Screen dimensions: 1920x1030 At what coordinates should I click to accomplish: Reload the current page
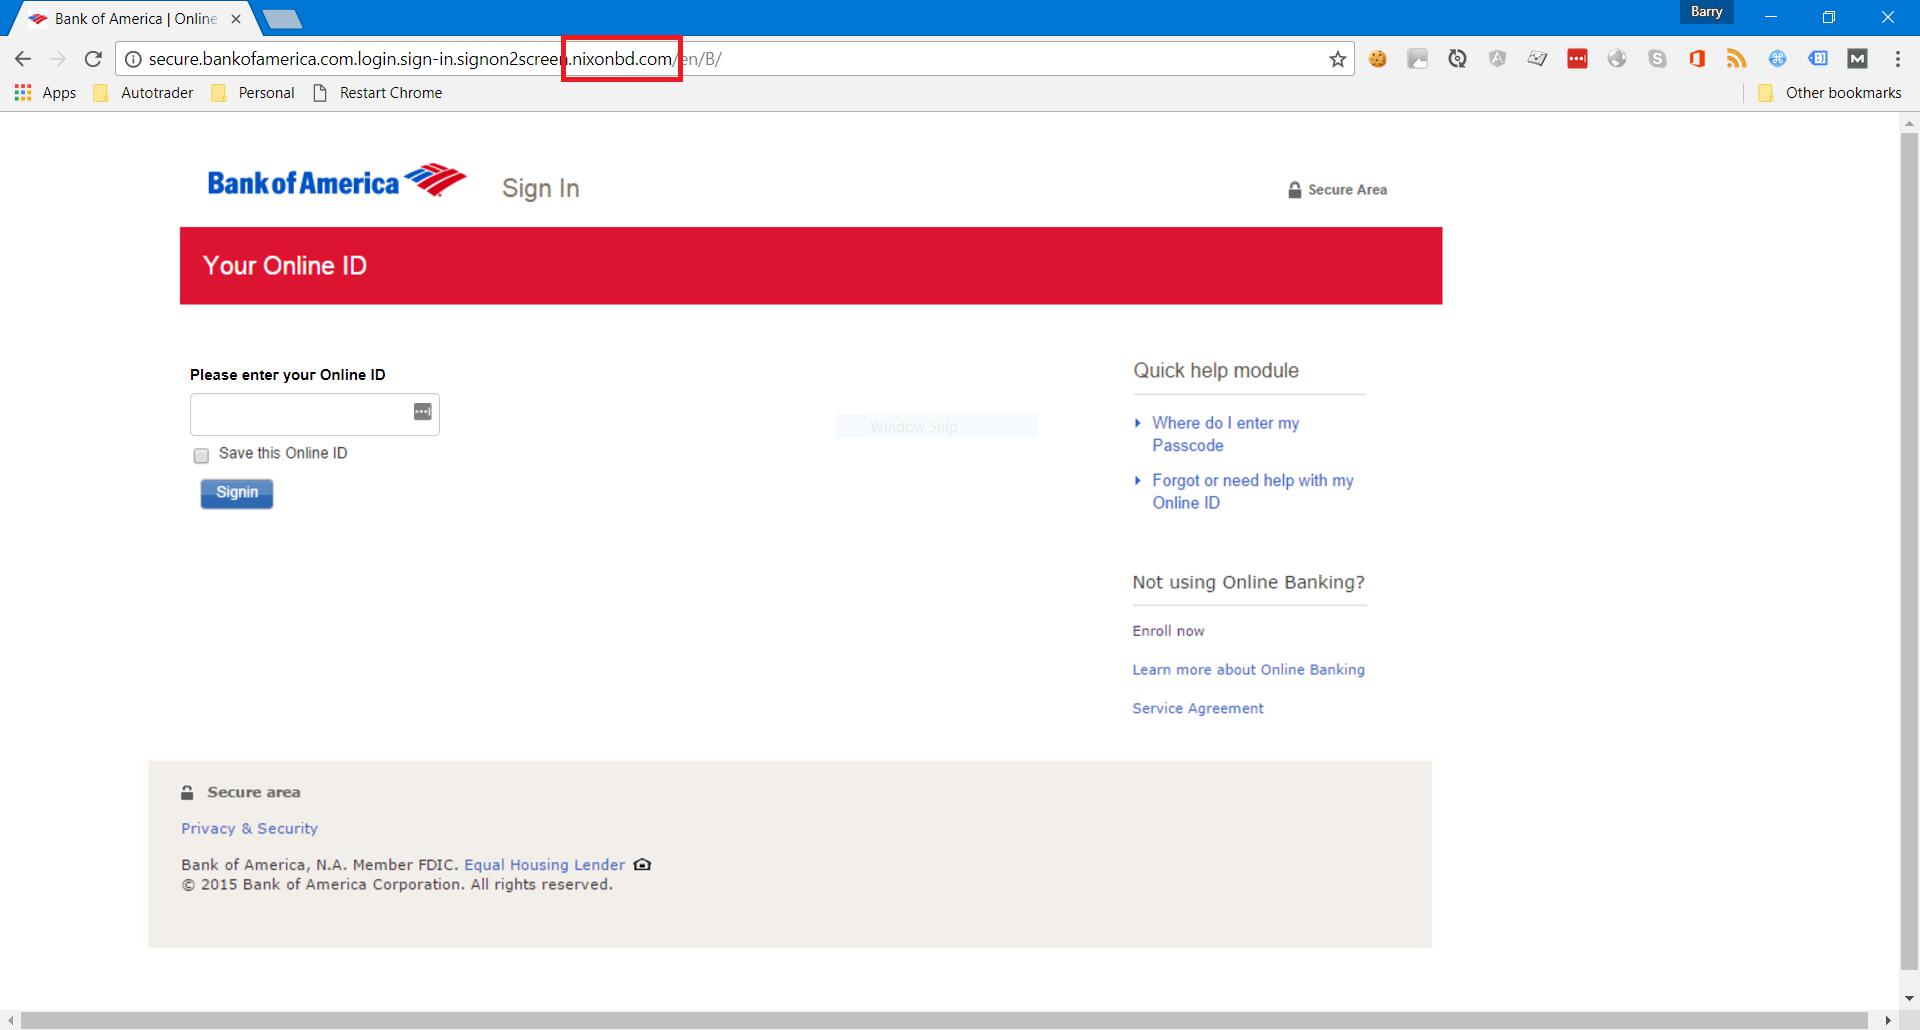coord(93,59)
